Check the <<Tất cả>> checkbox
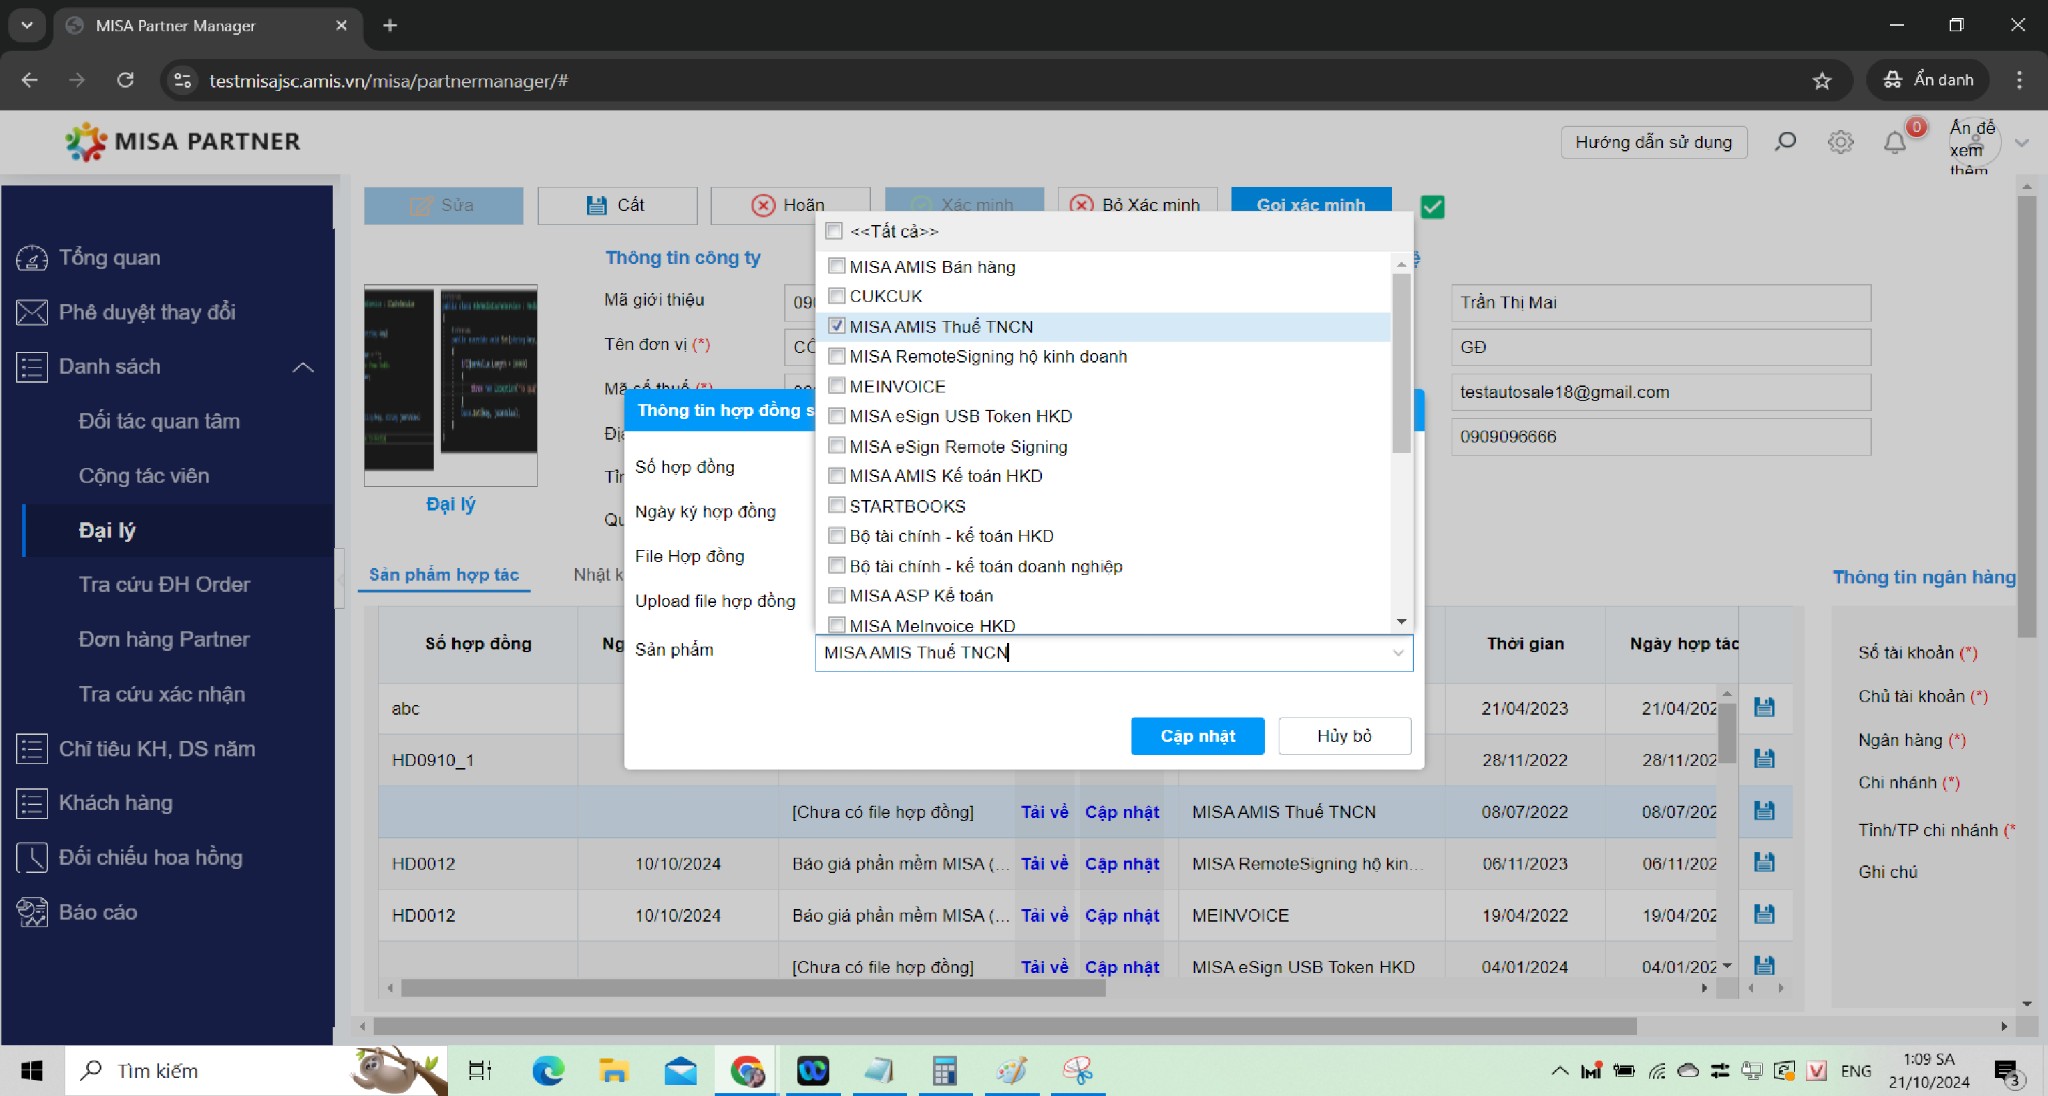The height and width of the screenshot is (1096, 2048). tap(834, 231)
